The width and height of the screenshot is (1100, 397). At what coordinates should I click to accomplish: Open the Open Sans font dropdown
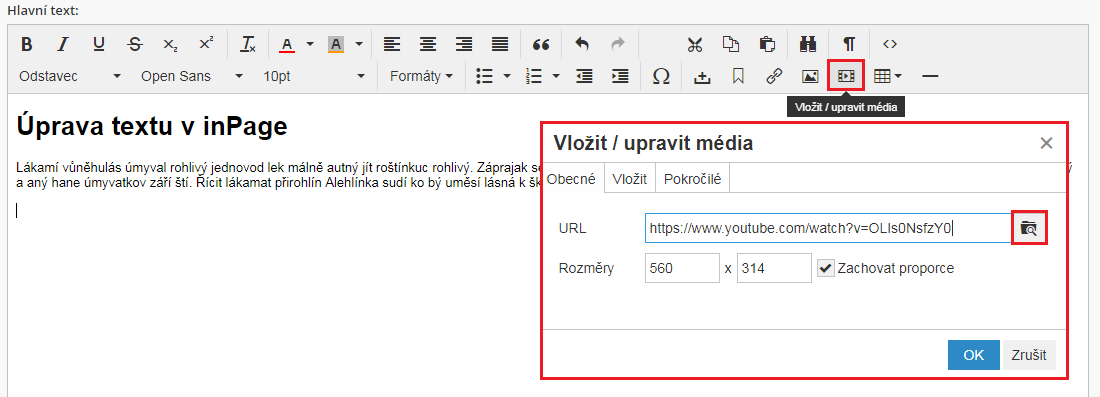pos(192,76)
